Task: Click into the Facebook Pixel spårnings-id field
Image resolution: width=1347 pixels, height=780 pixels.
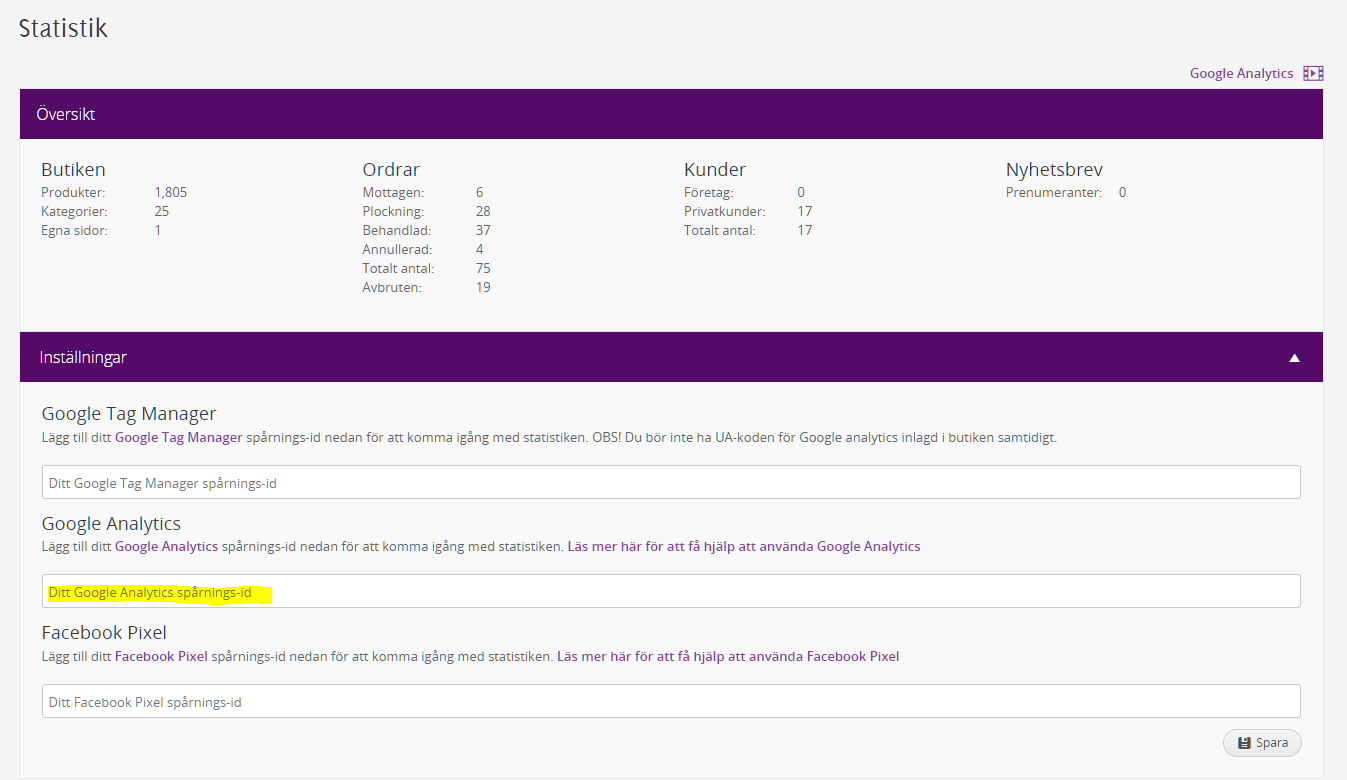Action: pos(671,701)
